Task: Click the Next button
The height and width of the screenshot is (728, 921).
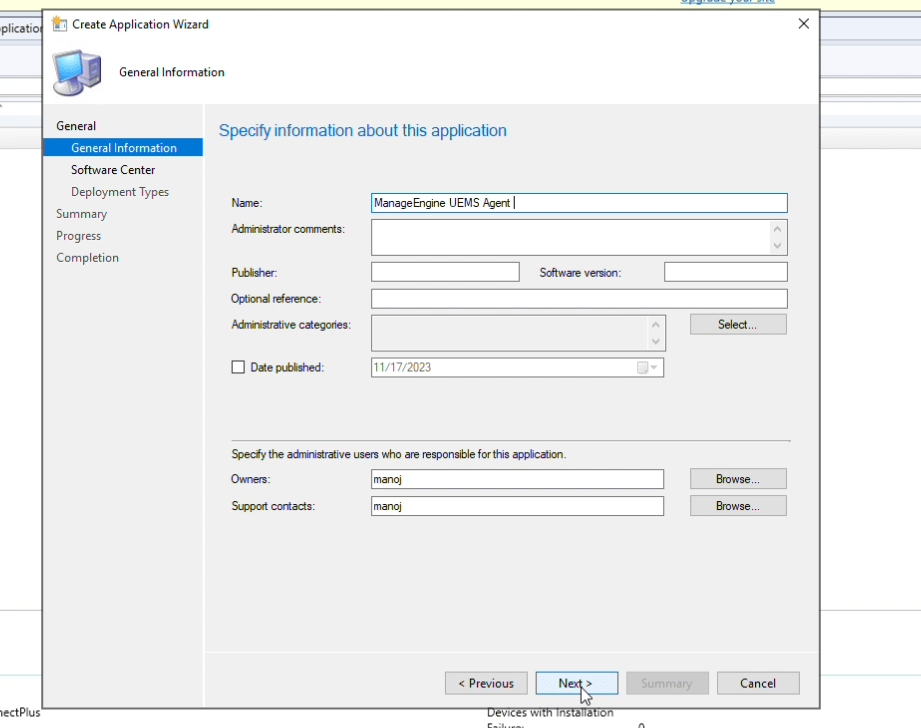Action: pos(576,683)
